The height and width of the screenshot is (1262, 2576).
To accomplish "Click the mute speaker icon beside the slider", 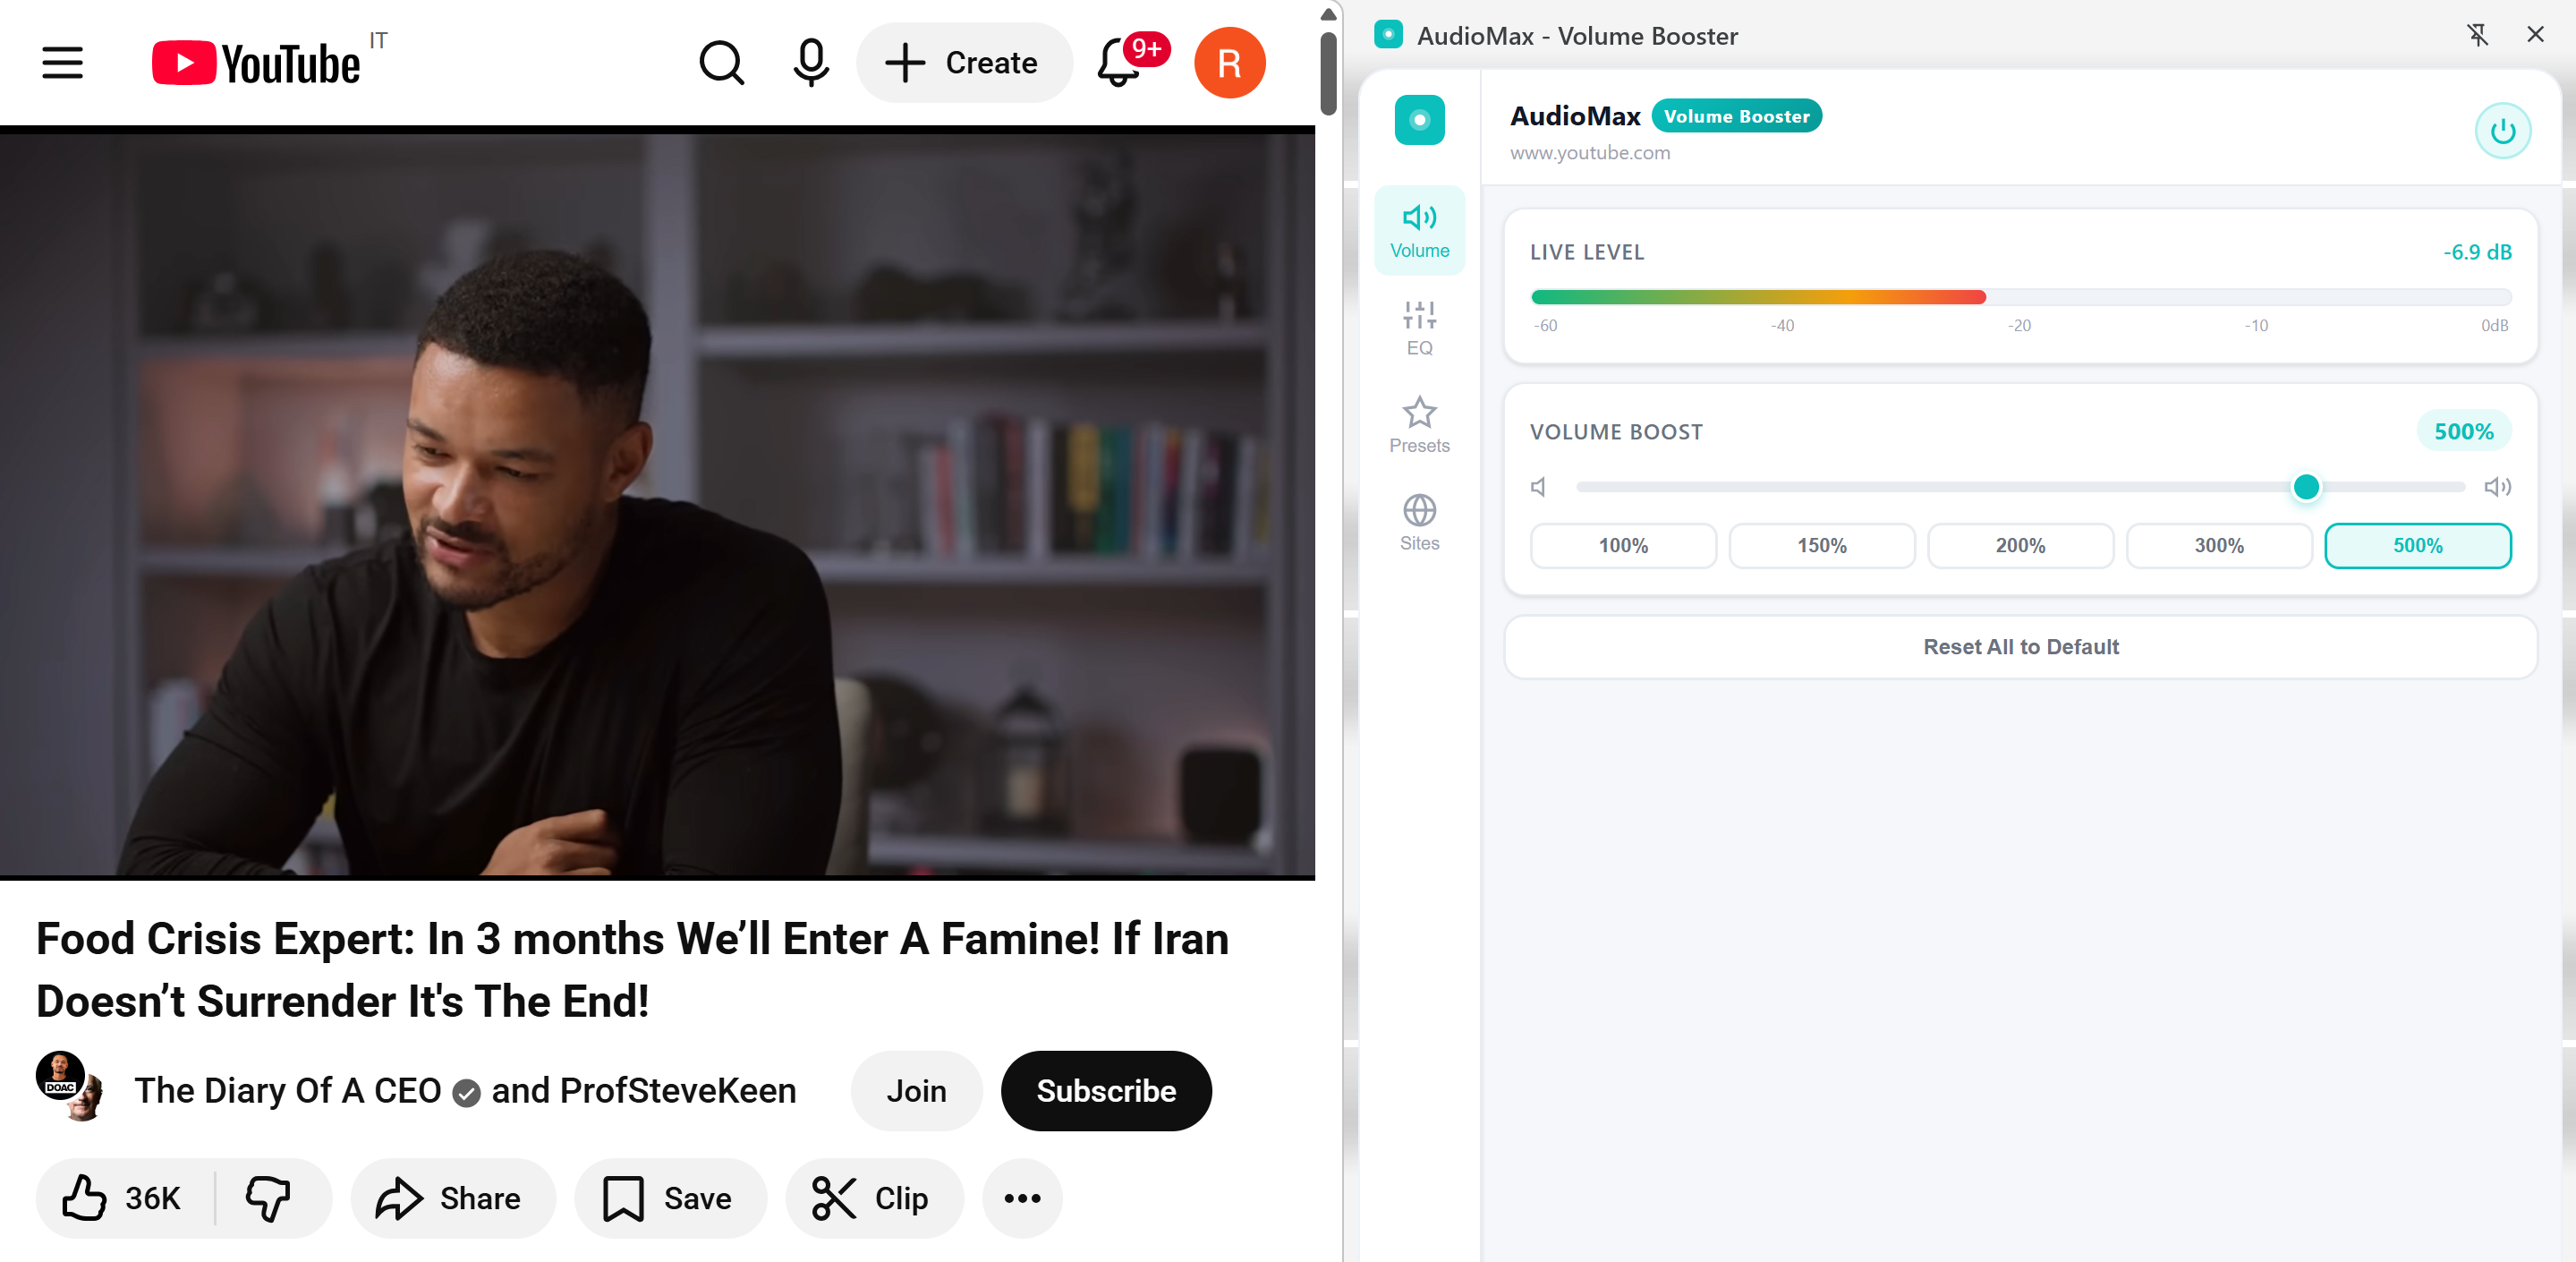I will point(1539,487).
